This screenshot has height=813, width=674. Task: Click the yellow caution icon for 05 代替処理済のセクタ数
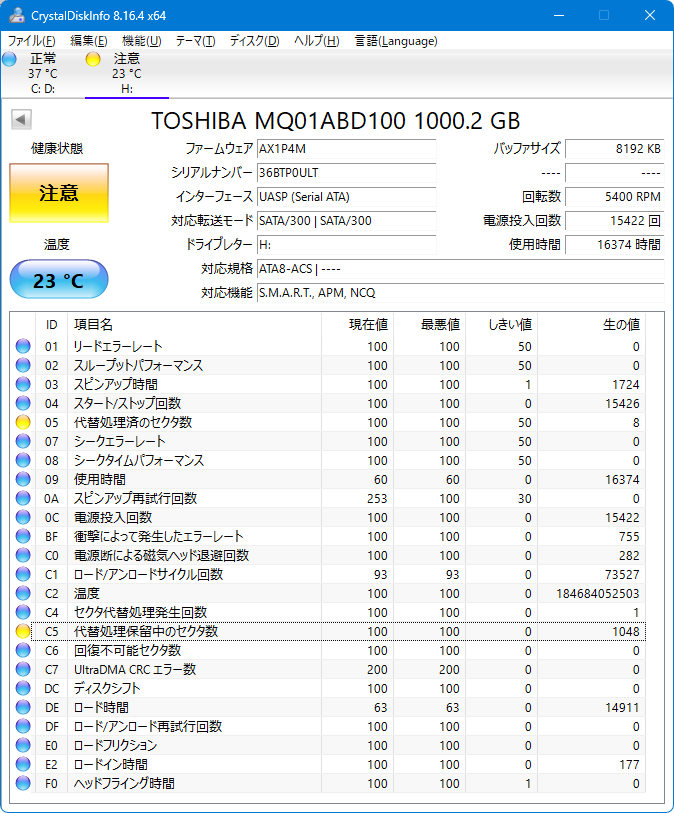point(23,422)
